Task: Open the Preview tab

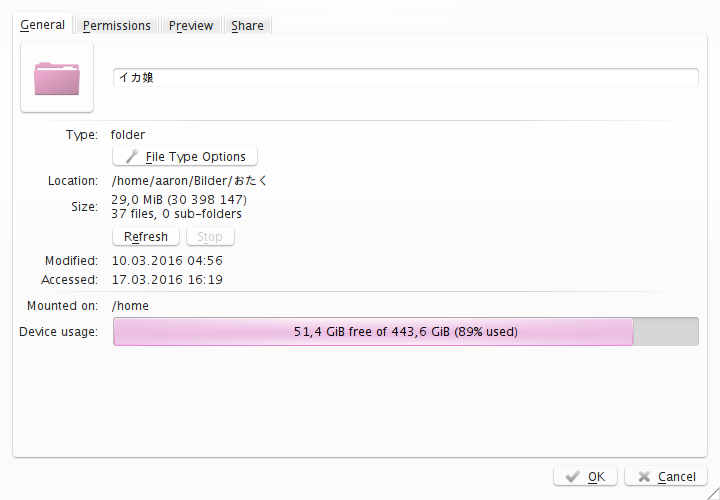Action: (x=191, y=25)
